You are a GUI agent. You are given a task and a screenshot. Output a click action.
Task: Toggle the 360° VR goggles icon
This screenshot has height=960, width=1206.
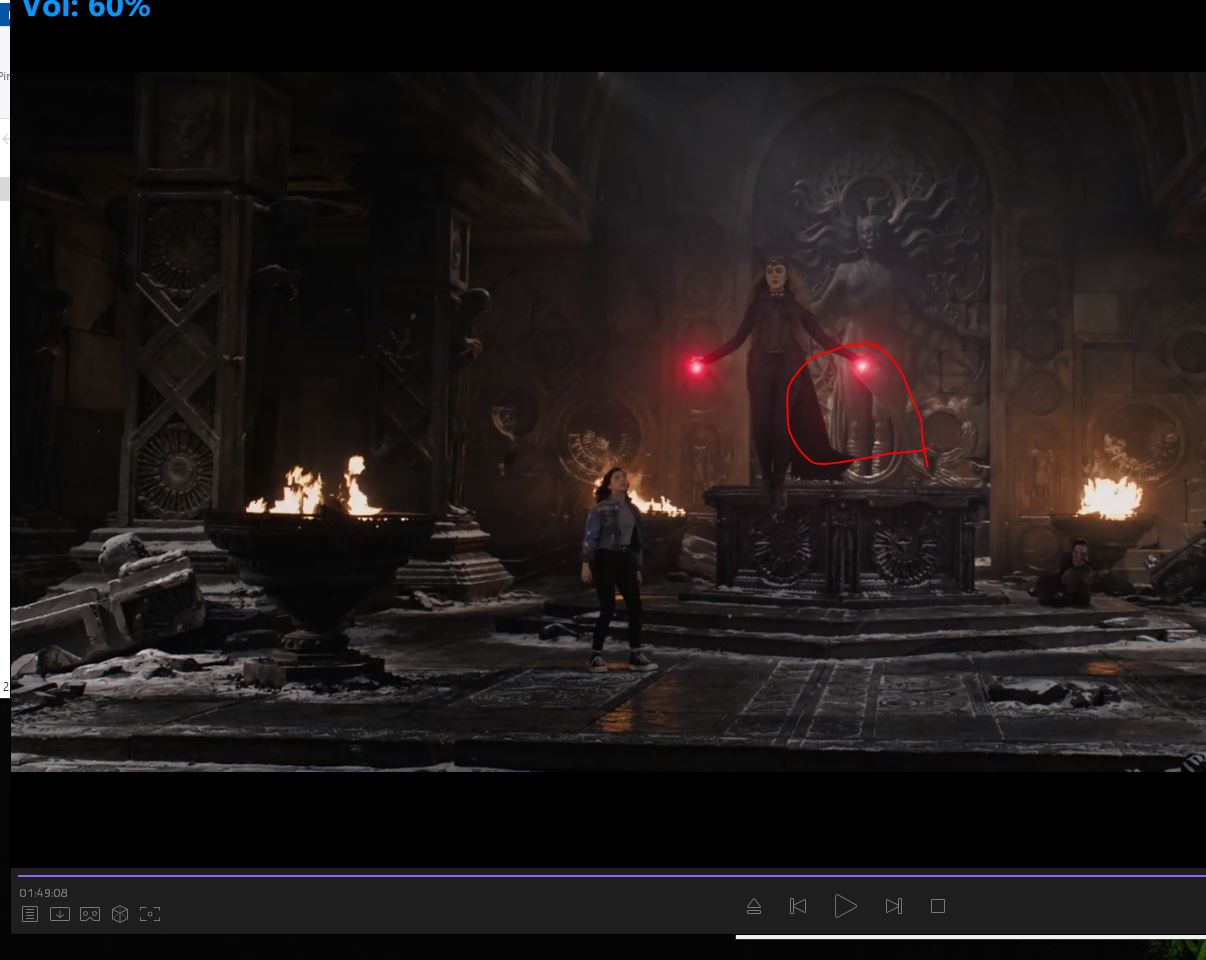[x=90, y=914]
